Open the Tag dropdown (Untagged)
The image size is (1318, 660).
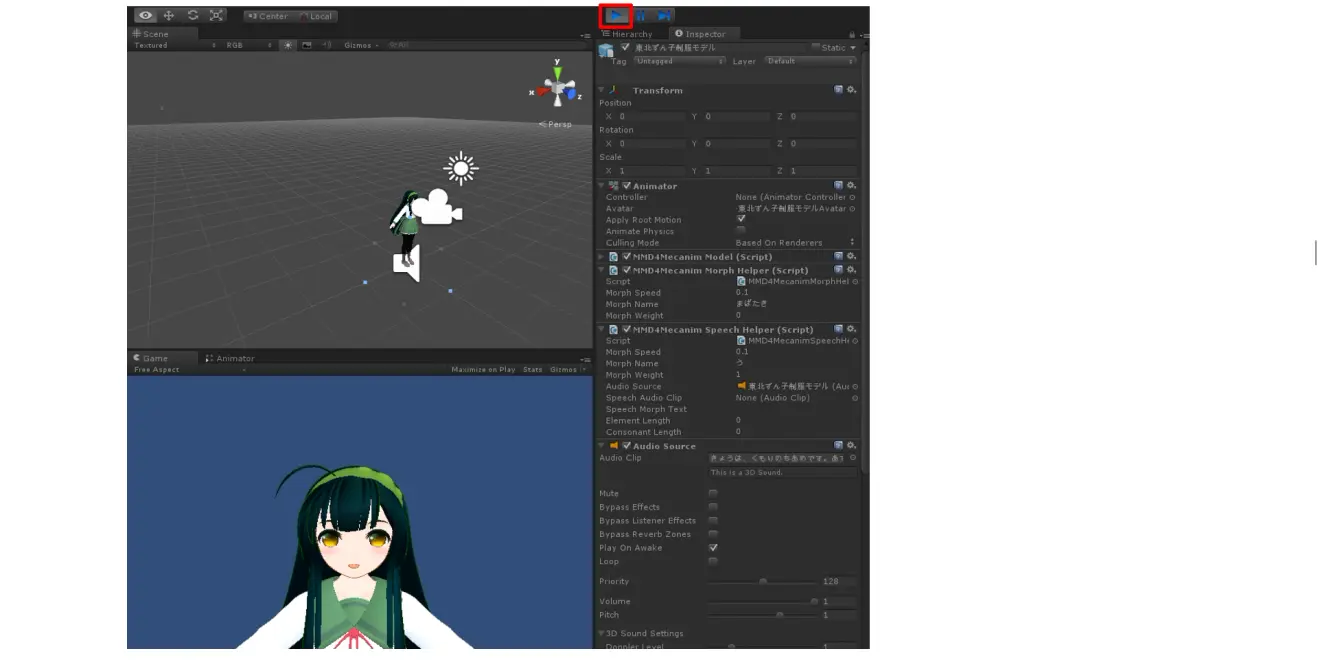point(679,61)
